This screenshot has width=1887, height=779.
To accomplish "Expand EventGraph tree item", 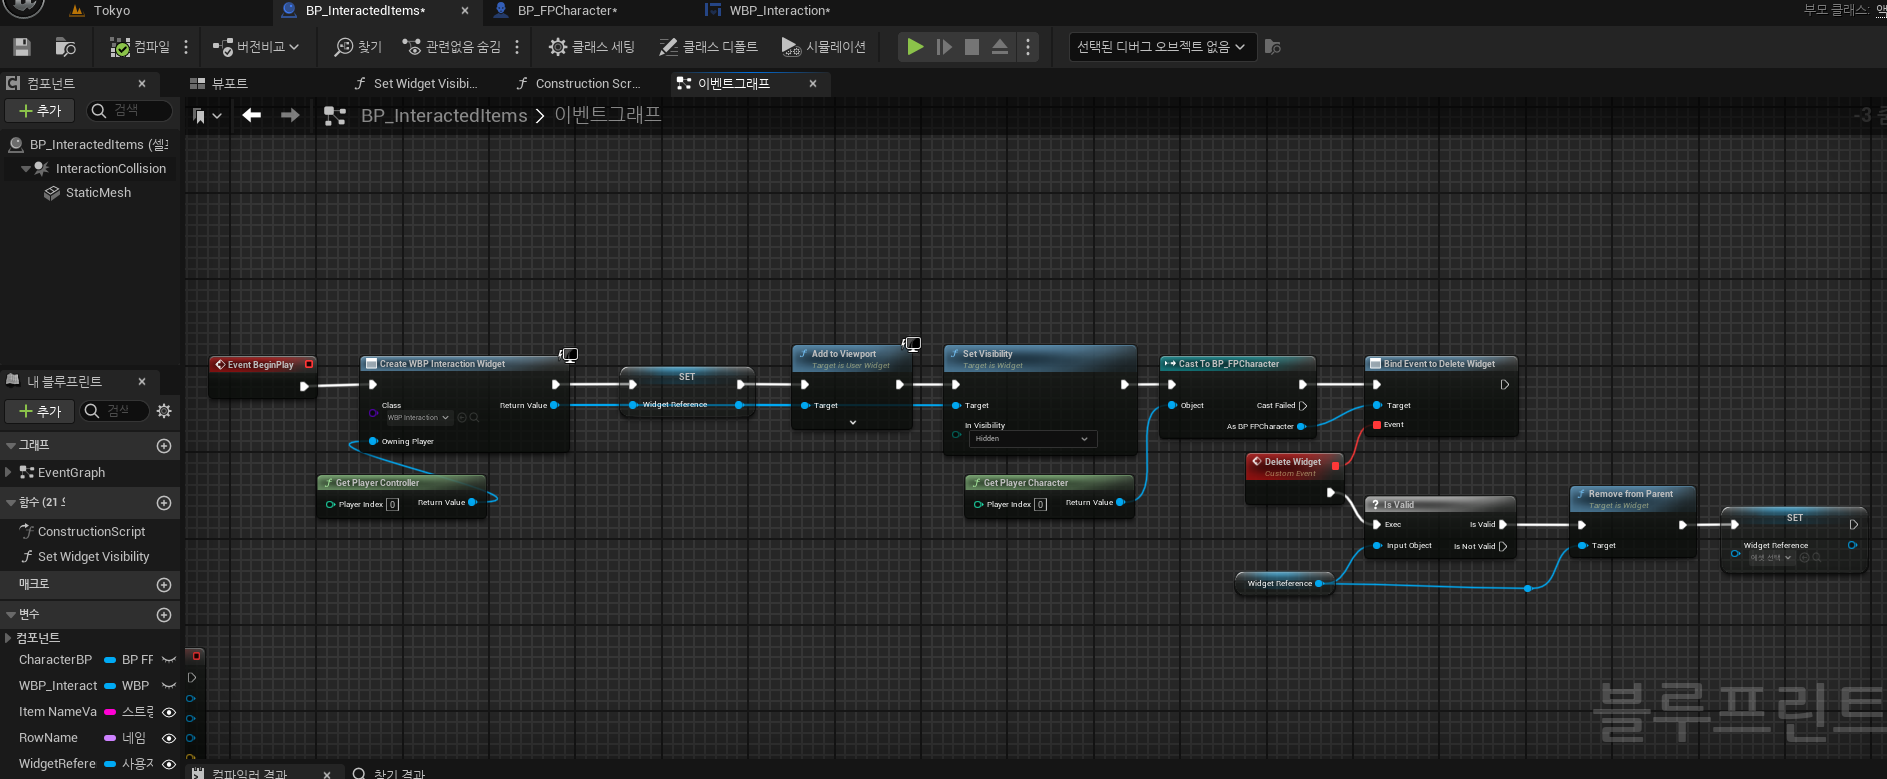I will click(9, 472).
